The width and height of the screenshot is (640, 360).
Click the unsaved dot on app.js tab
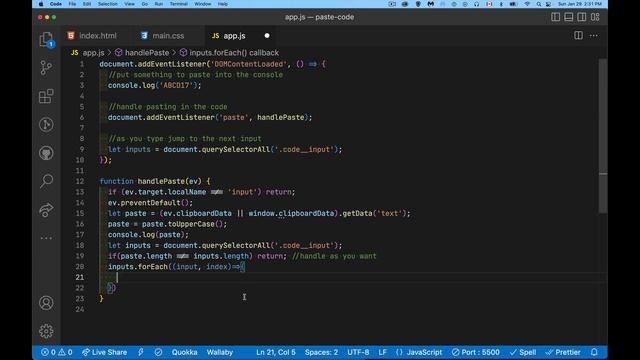(267, 36)
